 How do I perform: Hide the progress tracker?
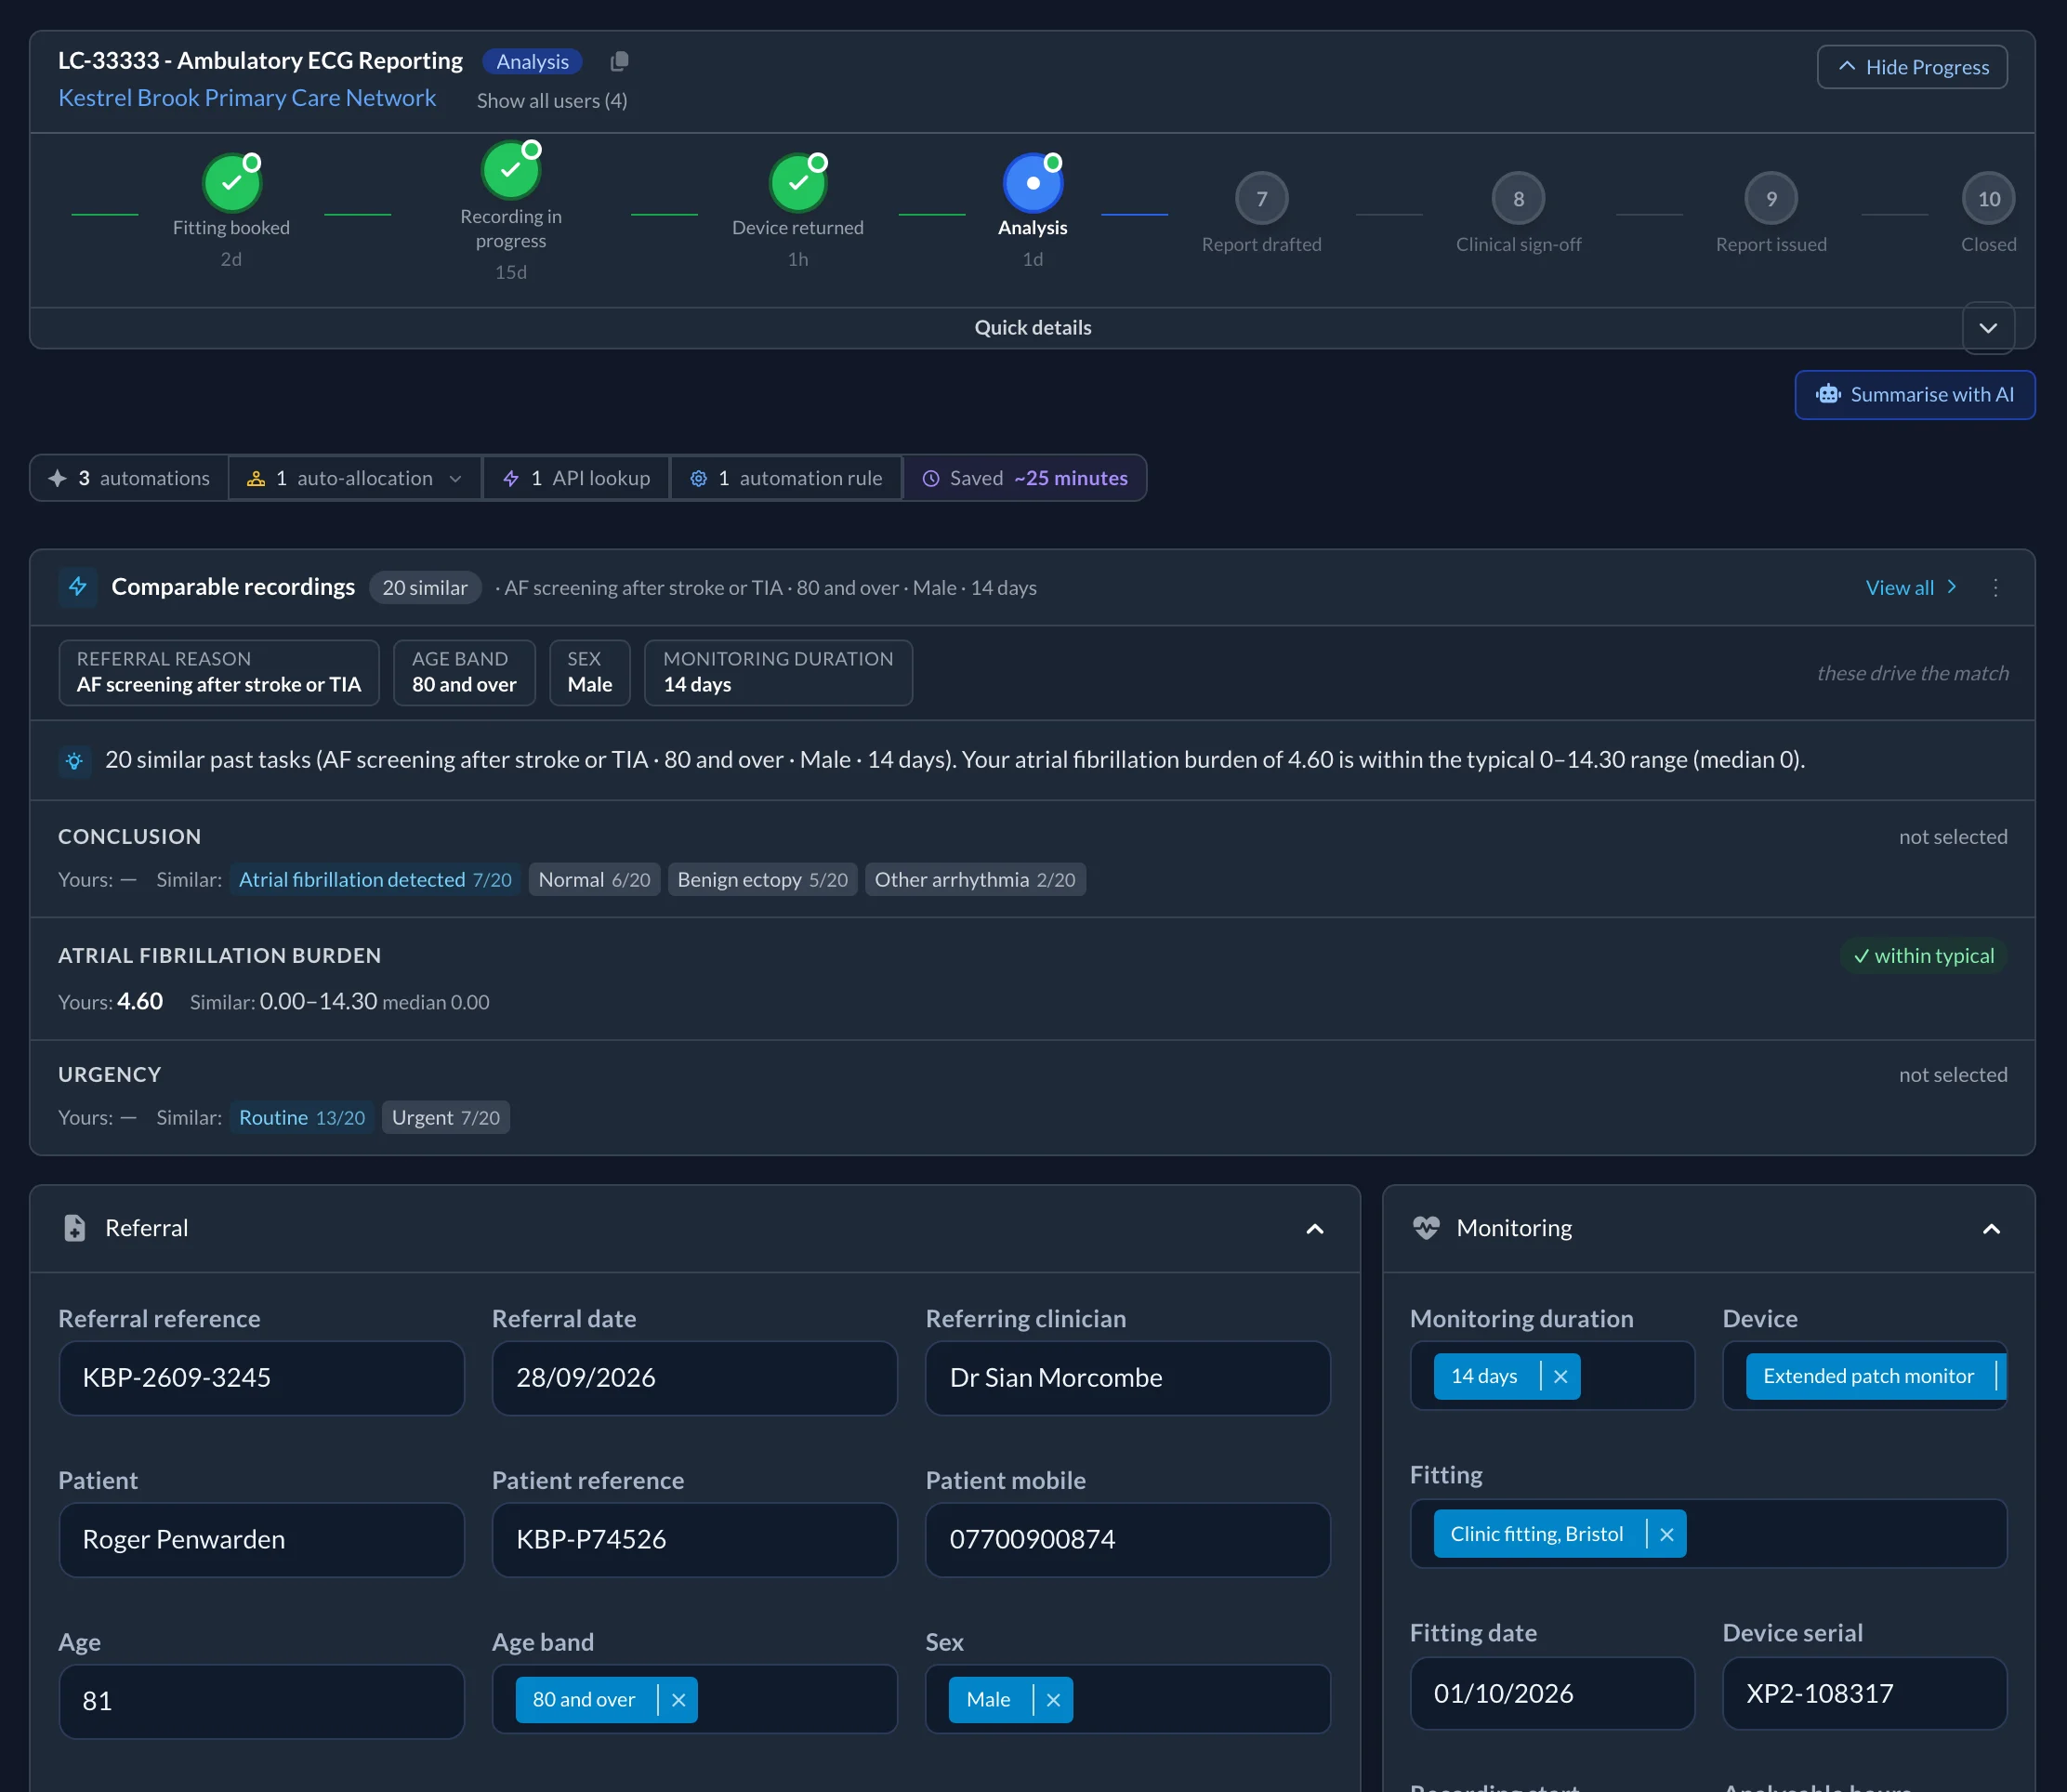(x=1912, y=67)
